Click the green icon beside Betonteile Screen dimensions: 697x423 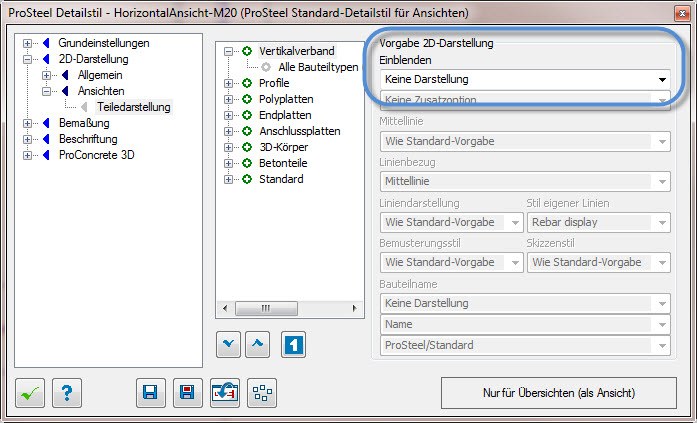click(247, 163)
